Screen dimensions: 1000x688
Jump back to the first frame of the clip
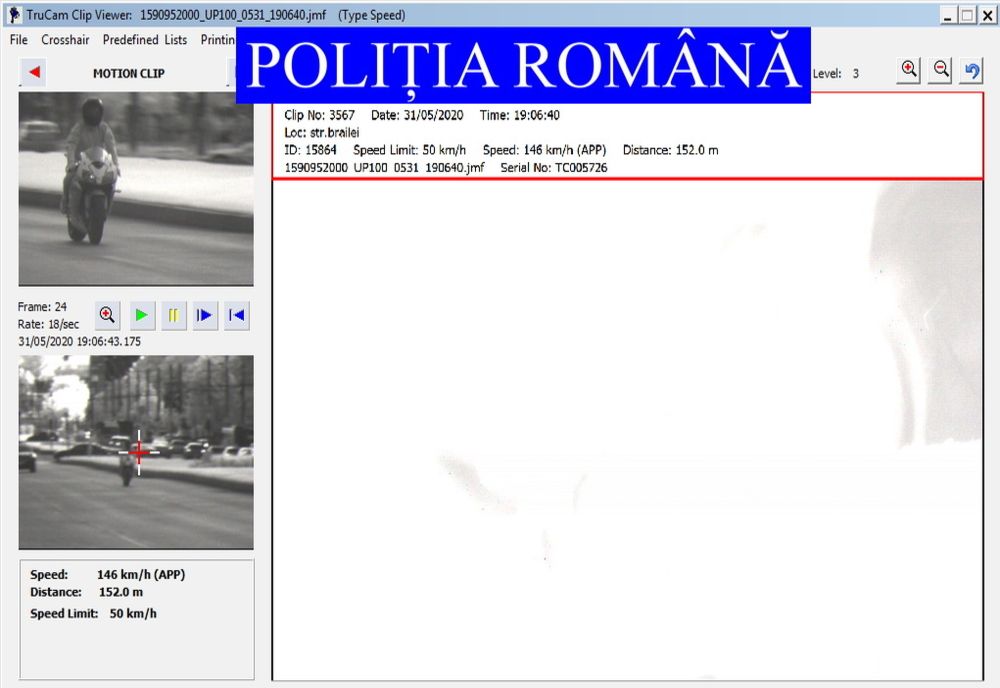click(x=236, y=315)
